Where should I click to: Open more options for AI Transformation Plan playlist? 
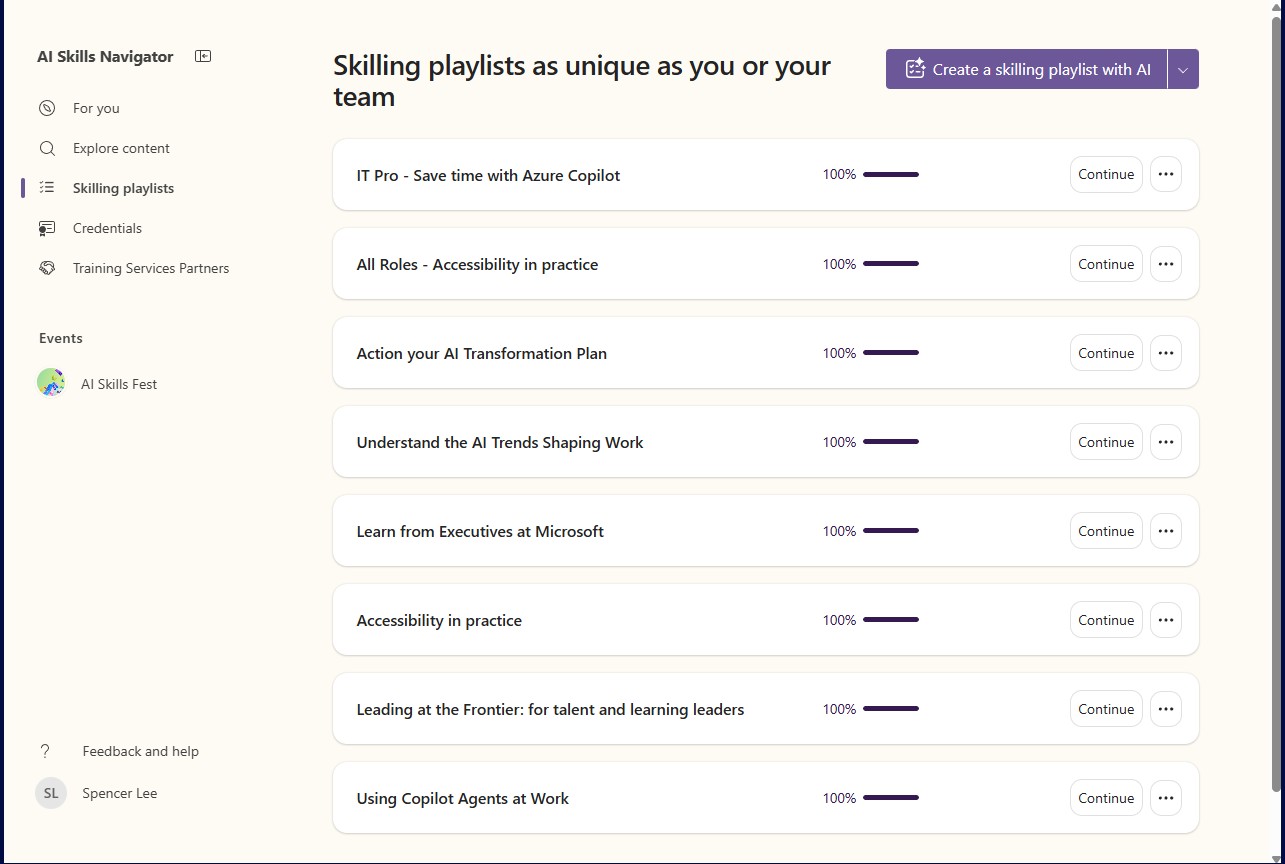[1166, 353]
